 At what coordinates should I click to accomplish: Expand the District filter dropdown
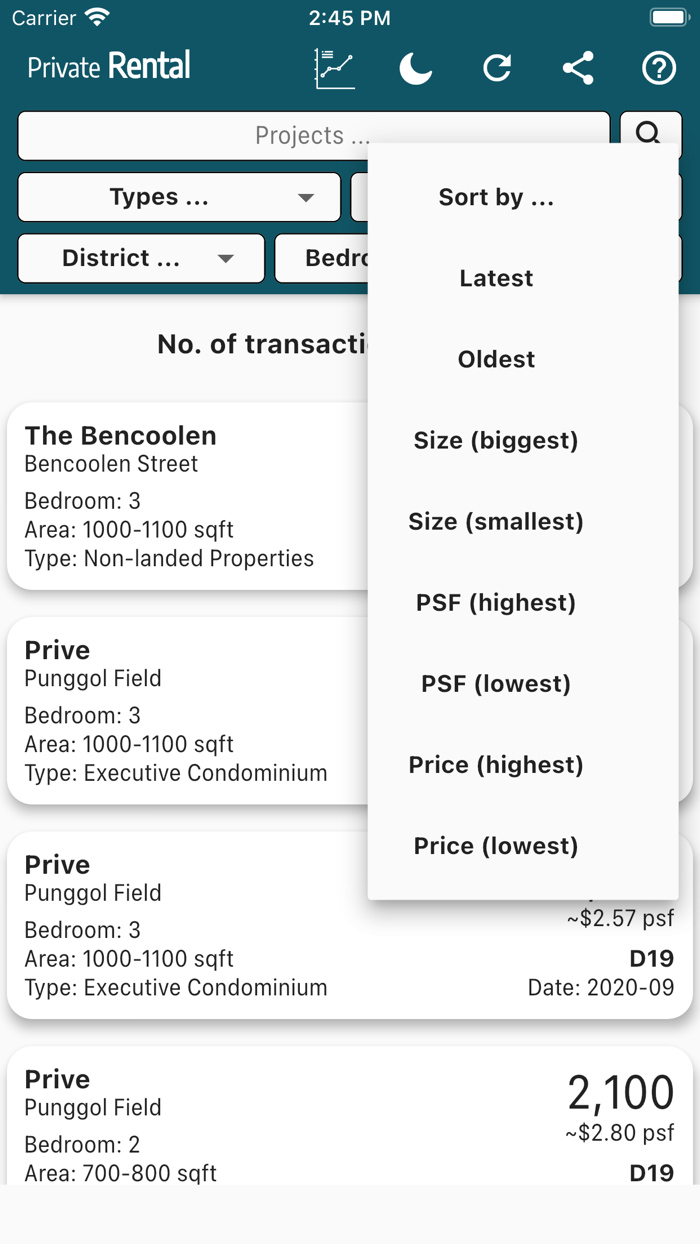[140, 258]
